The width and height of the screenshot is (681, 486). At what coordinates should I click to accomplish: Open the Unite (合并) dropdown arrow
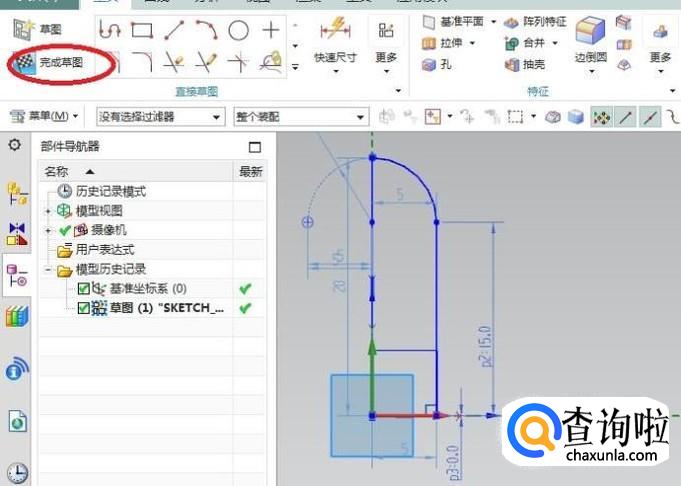(x=555, y=43)
